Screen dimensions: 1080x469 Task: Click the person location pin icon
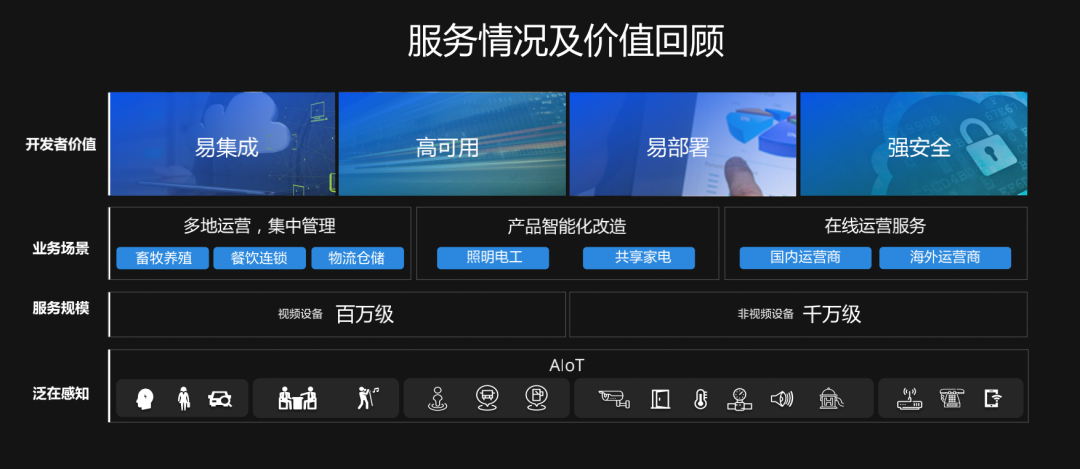437,398
